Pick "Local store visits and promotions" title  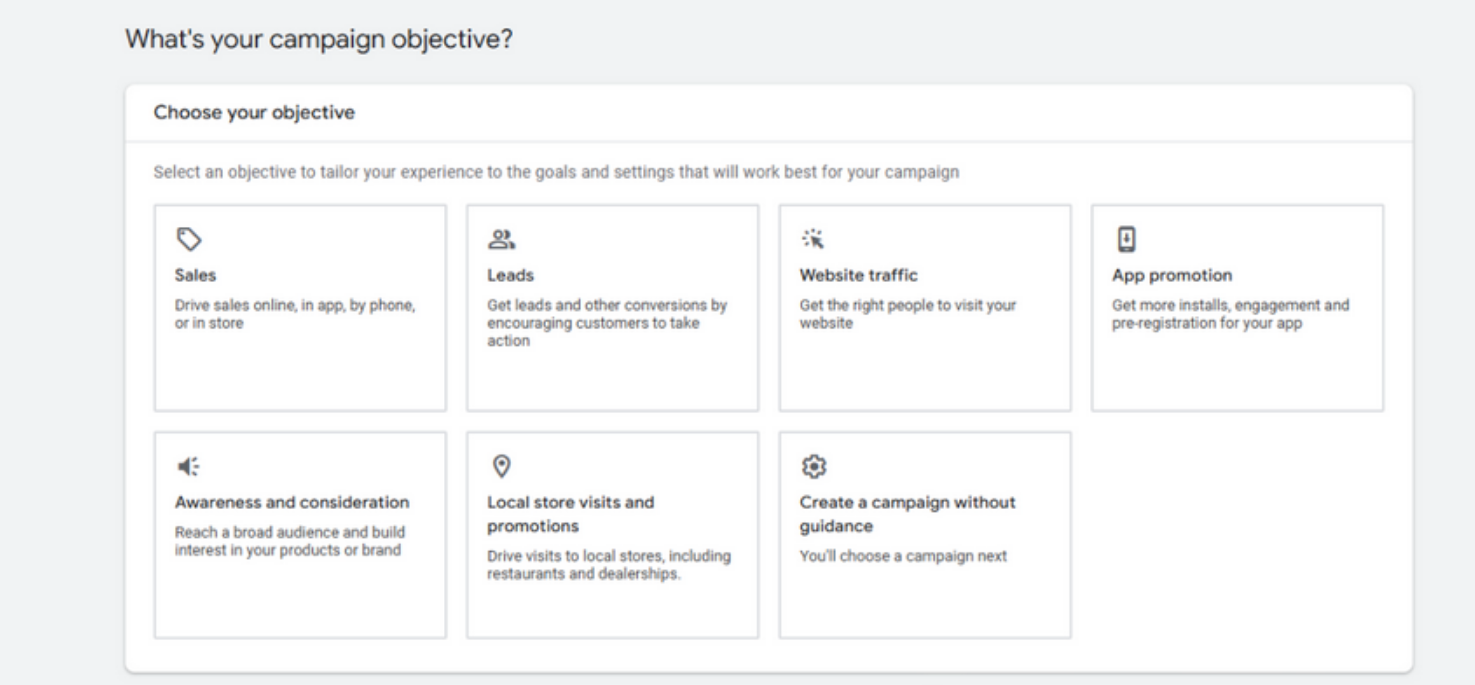pos(570,514)
